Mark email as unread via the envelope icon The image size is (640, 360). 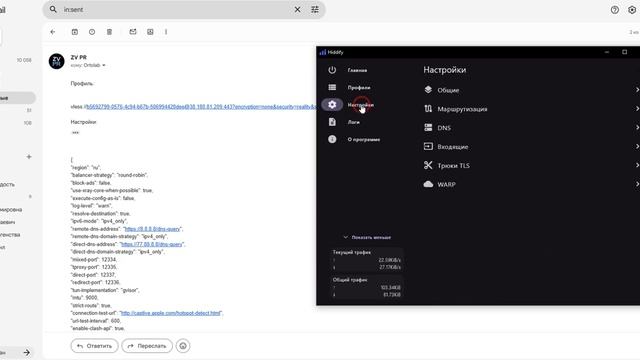pyautogui.click(x=133, y=32)
